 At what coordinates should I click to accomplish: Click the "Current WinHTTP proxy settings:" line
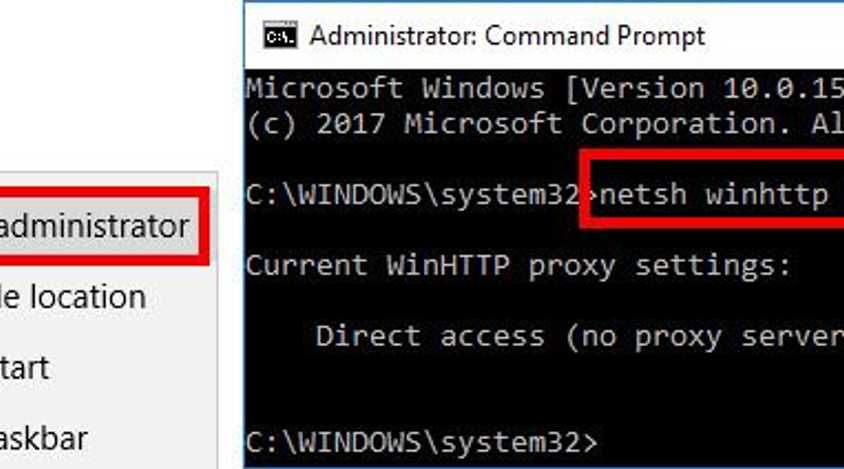click(518, 265)
